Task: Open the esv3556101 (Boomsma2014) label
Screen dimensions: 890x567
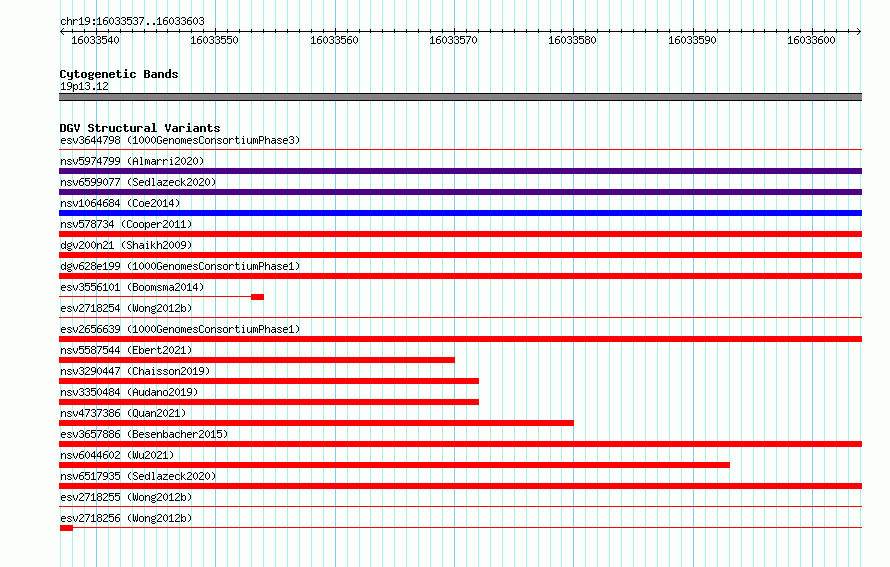Action: 132,287
